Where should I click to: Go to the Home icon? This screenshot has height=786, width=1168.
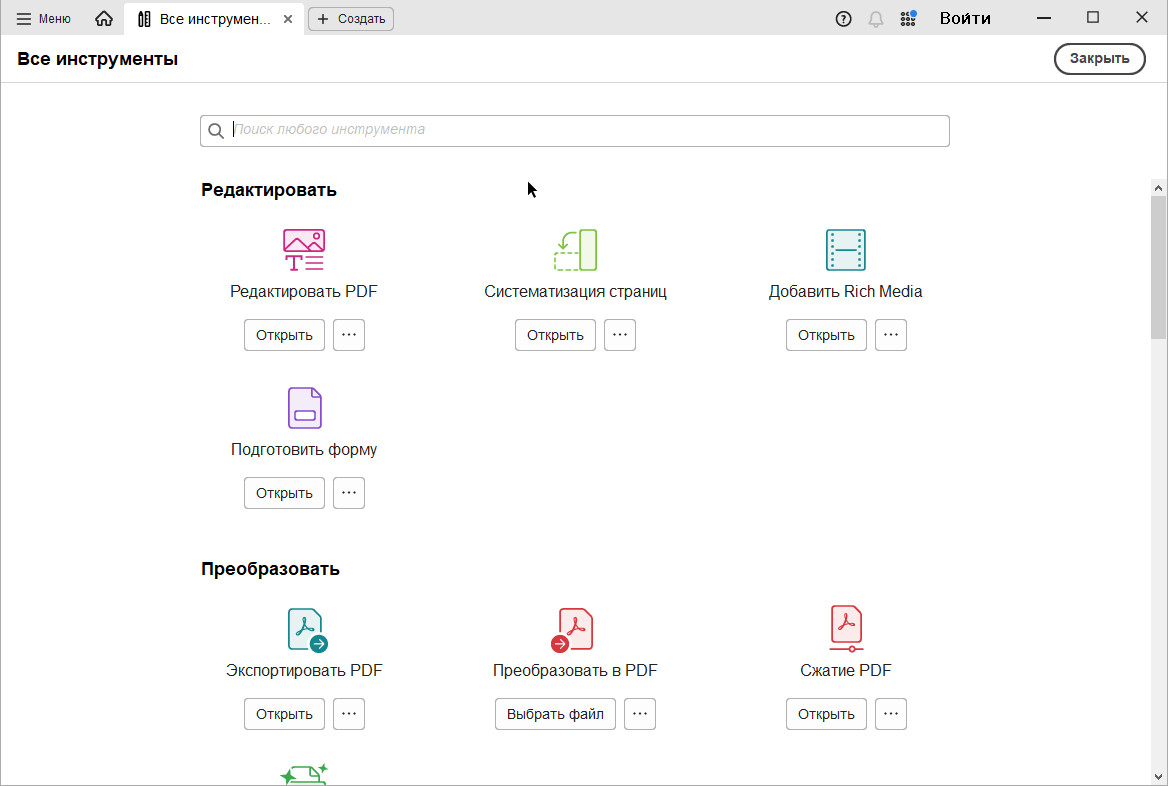pyautogui.click(x=104, y=19)
